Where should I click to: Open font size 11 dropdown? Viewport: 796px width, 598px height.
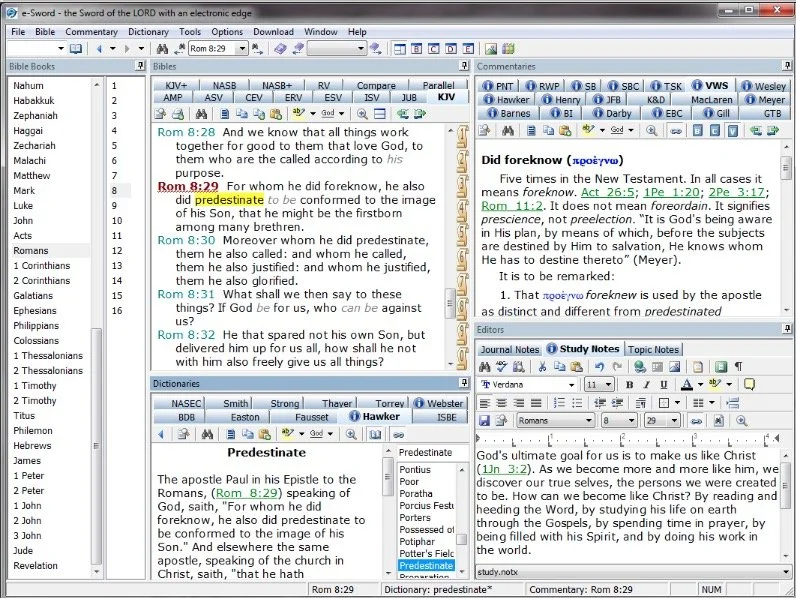(609, 385)
